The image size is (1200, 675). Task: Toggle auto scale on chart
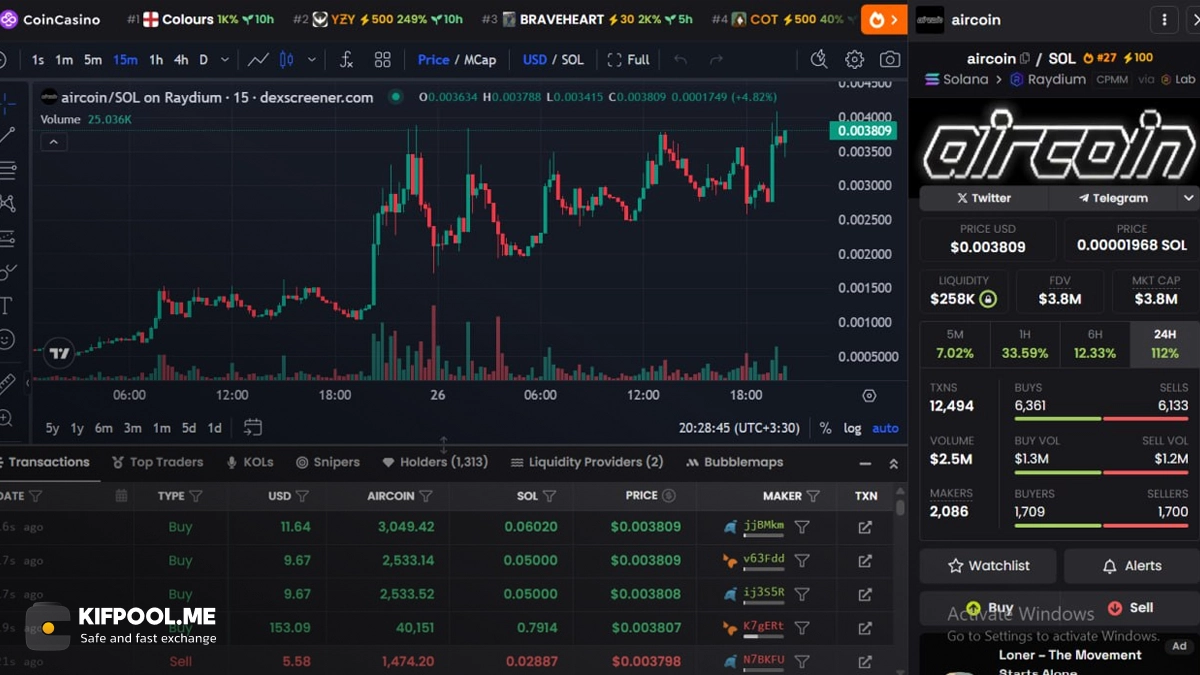(885, 428)
